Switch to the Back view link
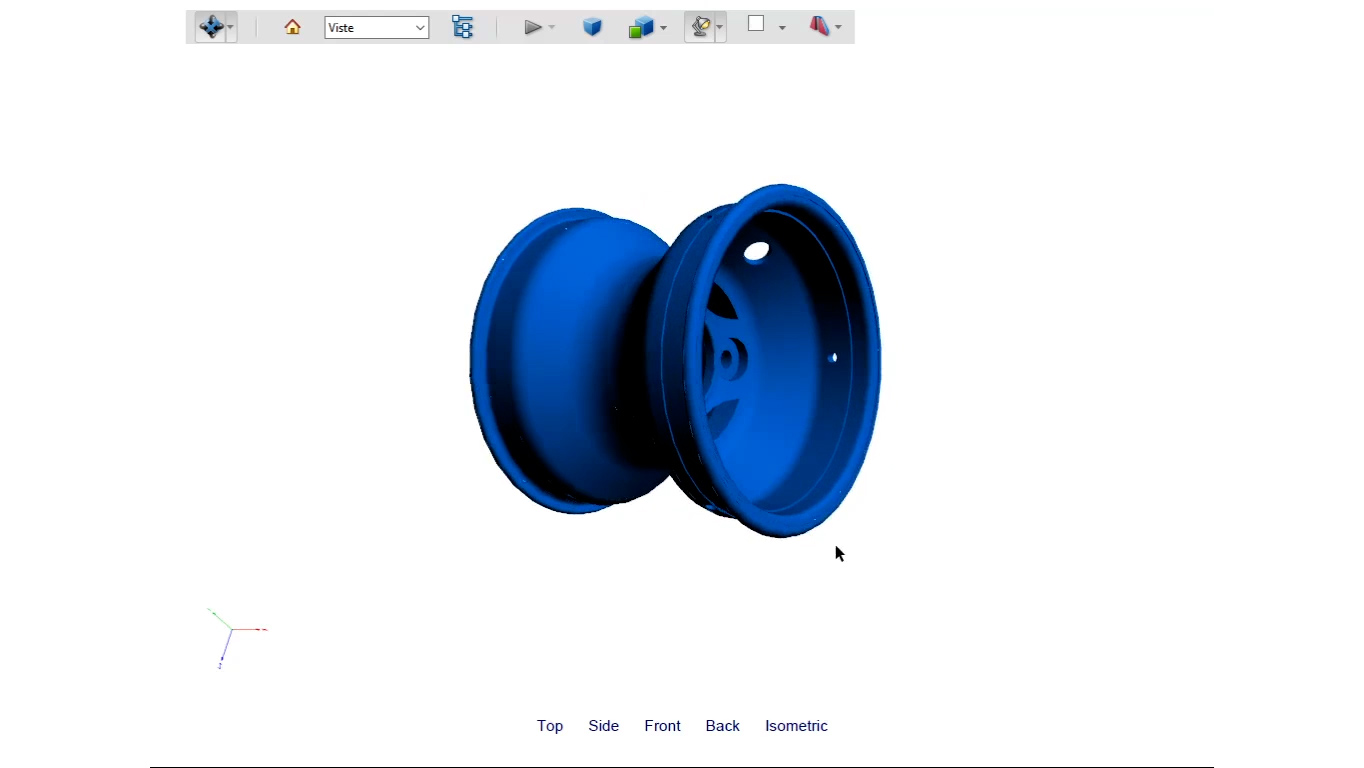This screenshot has height=768, width=1364. pyautogui.click(x=723, y=726)
